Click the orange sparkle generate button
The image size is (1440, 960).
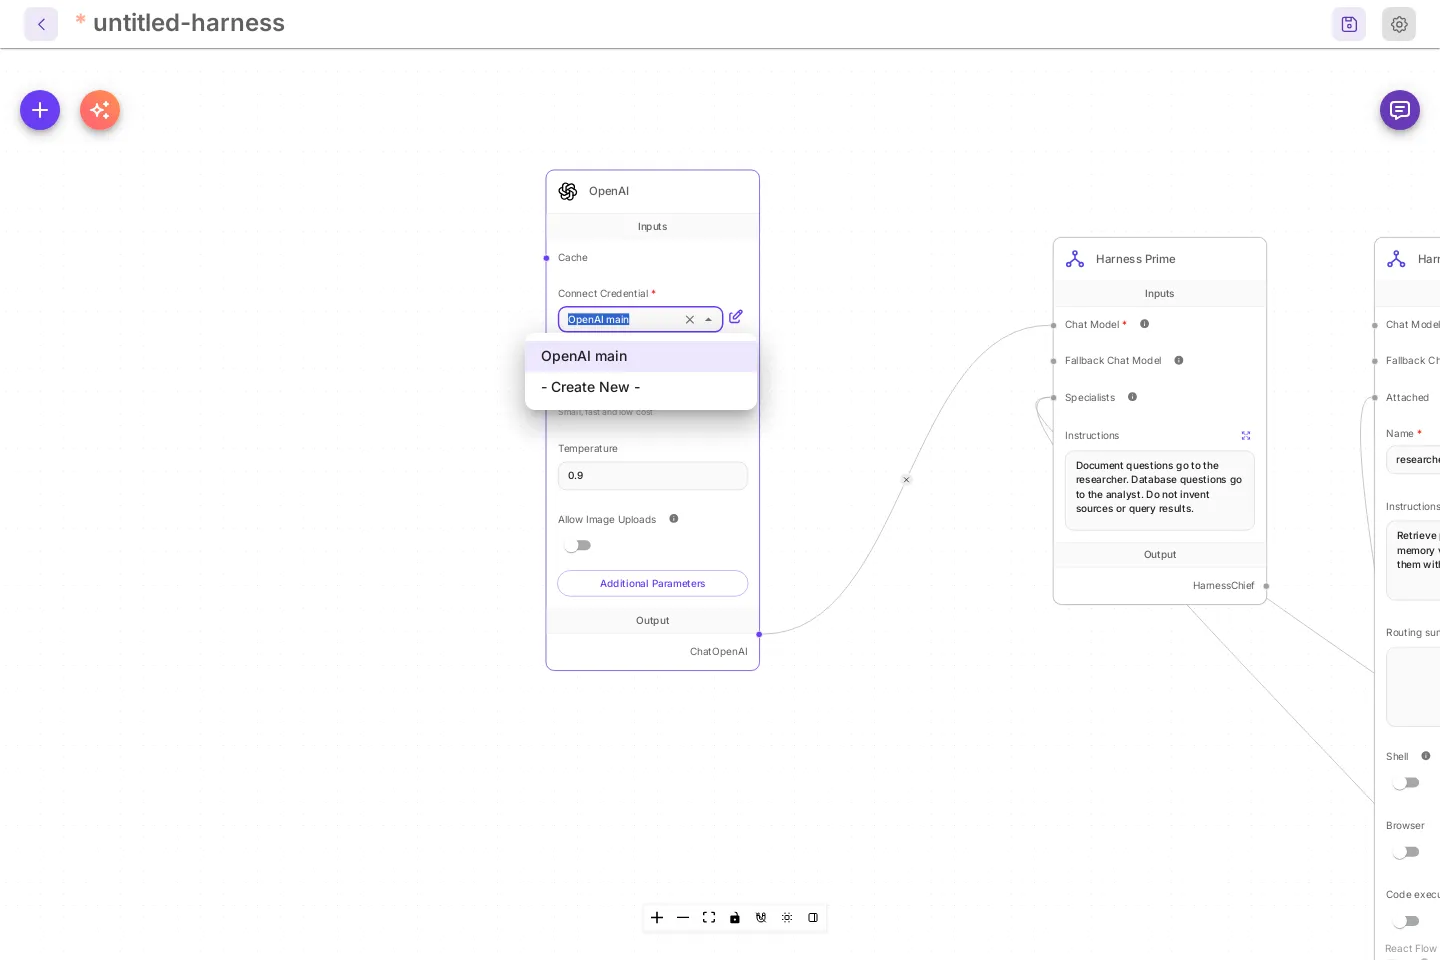[100, 110]
